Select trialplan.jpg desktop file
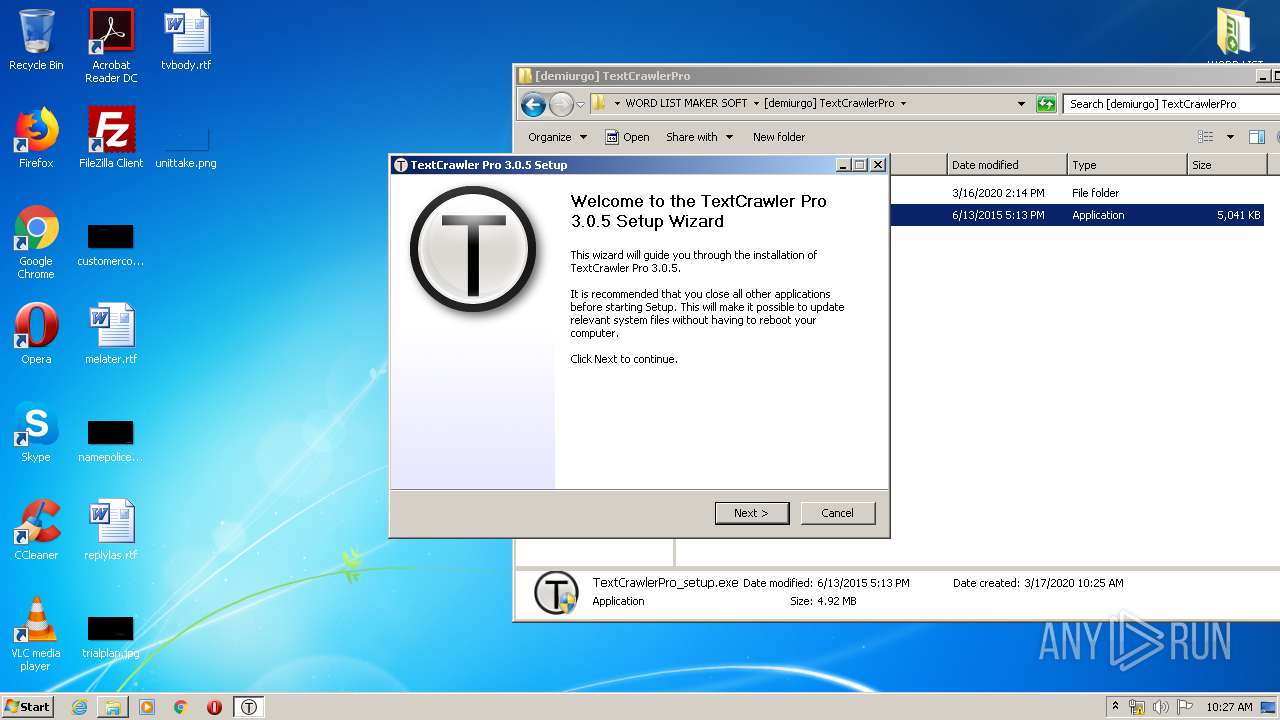1280x720 pixels. (x=111, y=637)
